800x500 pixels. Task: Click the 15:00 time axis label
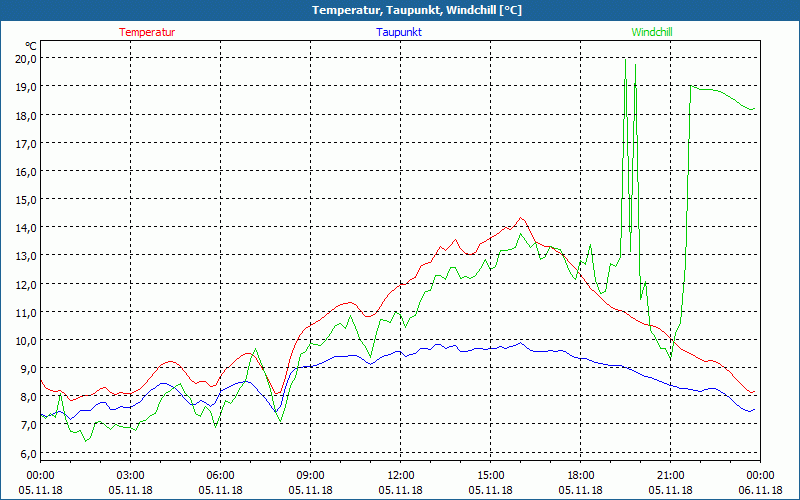point(490,476)
